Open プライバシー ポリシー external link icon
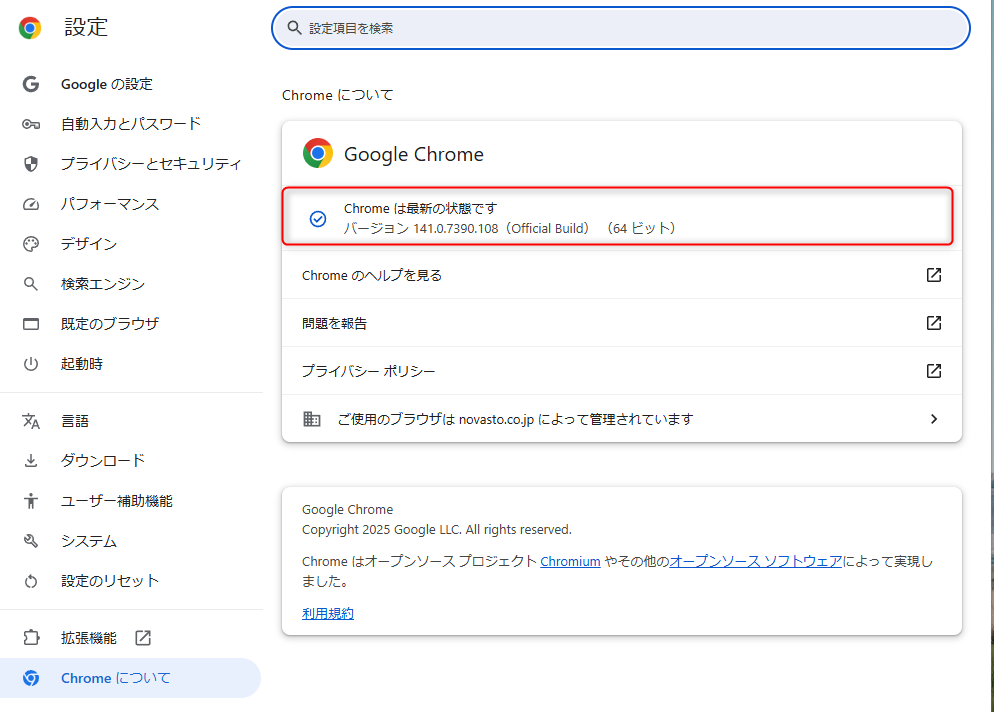The width and height of the screenshot is (994, 712). click(934, 371)
